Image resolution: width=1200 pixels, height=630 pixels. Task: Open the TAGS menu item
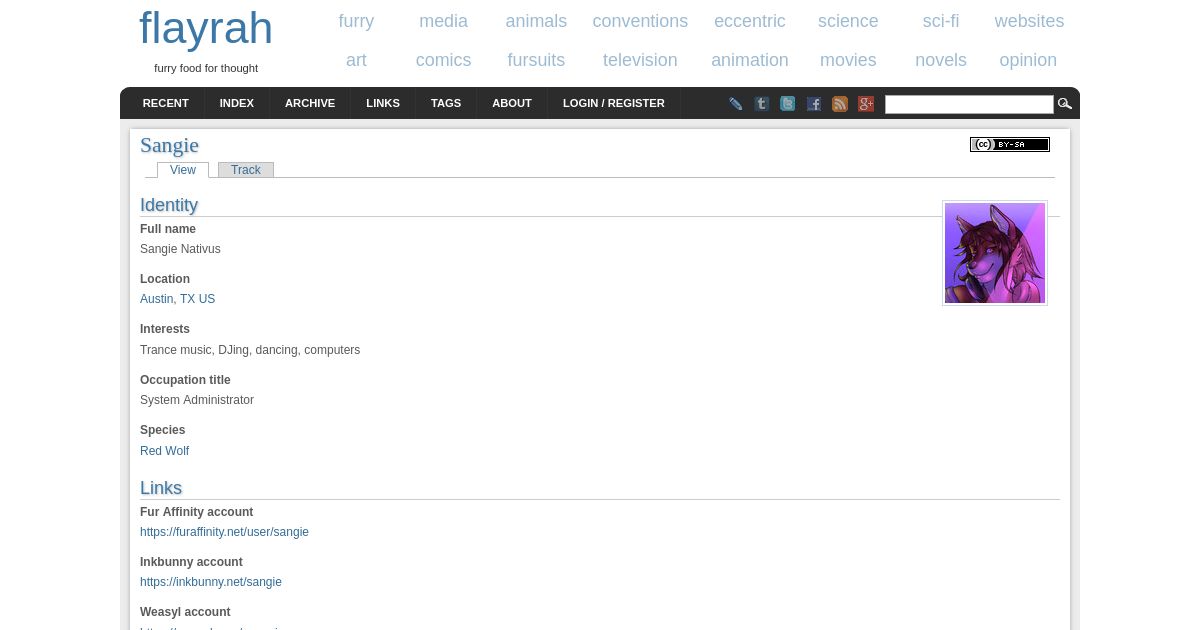tap(446, 103)
